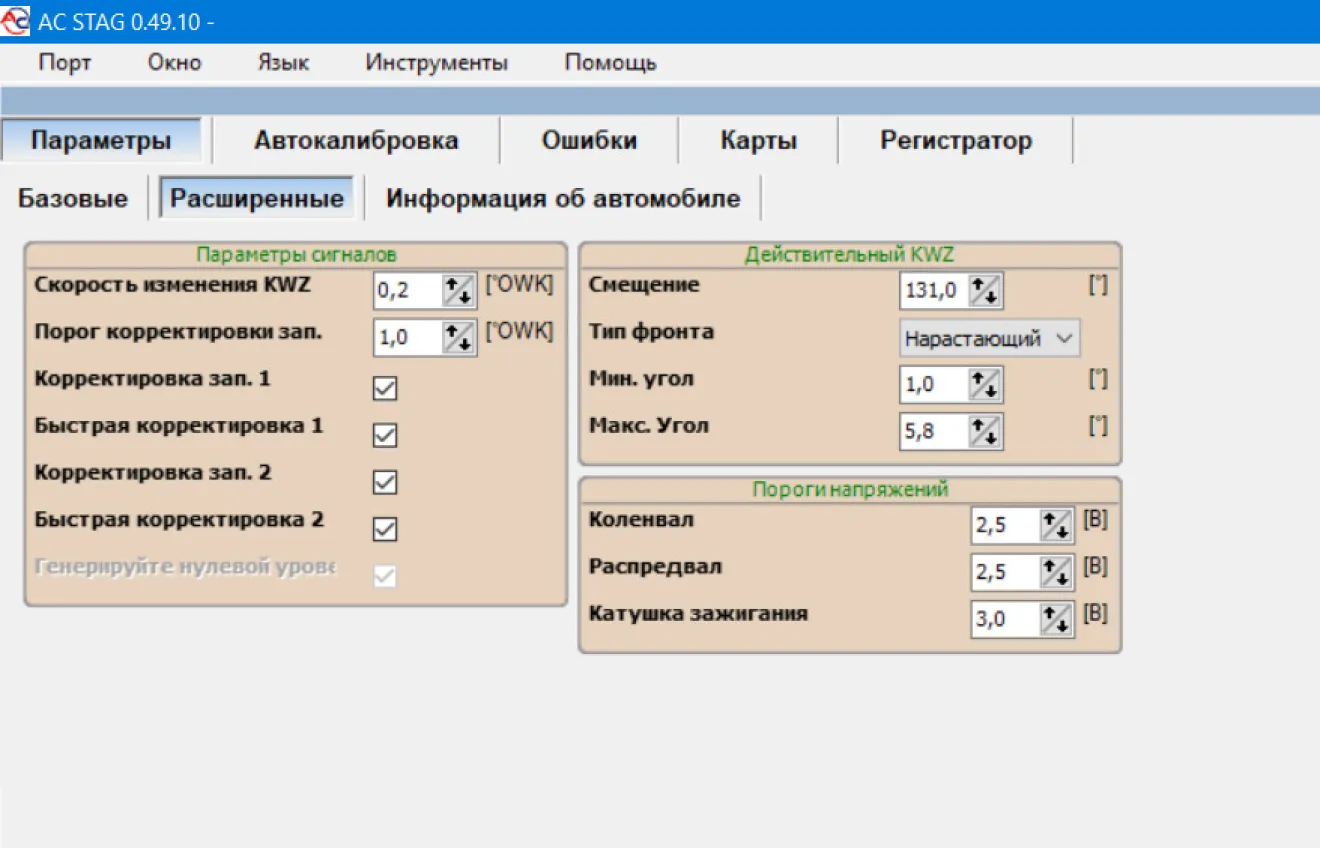This screenshot has width=1320, height=848.
Task: Toggle the Быстрая корректировка 1 checkbox
Action: click(385, 435)
